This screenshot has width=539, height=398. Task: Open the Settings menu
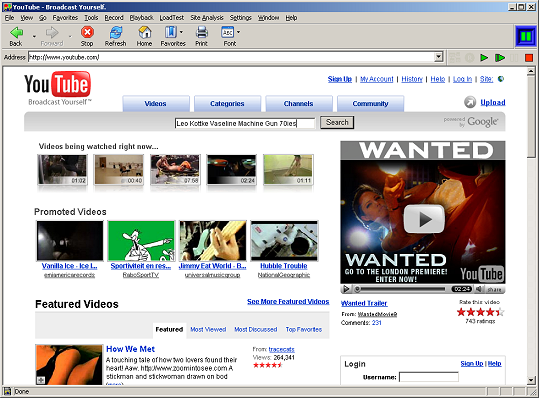[x=240, y=18]
